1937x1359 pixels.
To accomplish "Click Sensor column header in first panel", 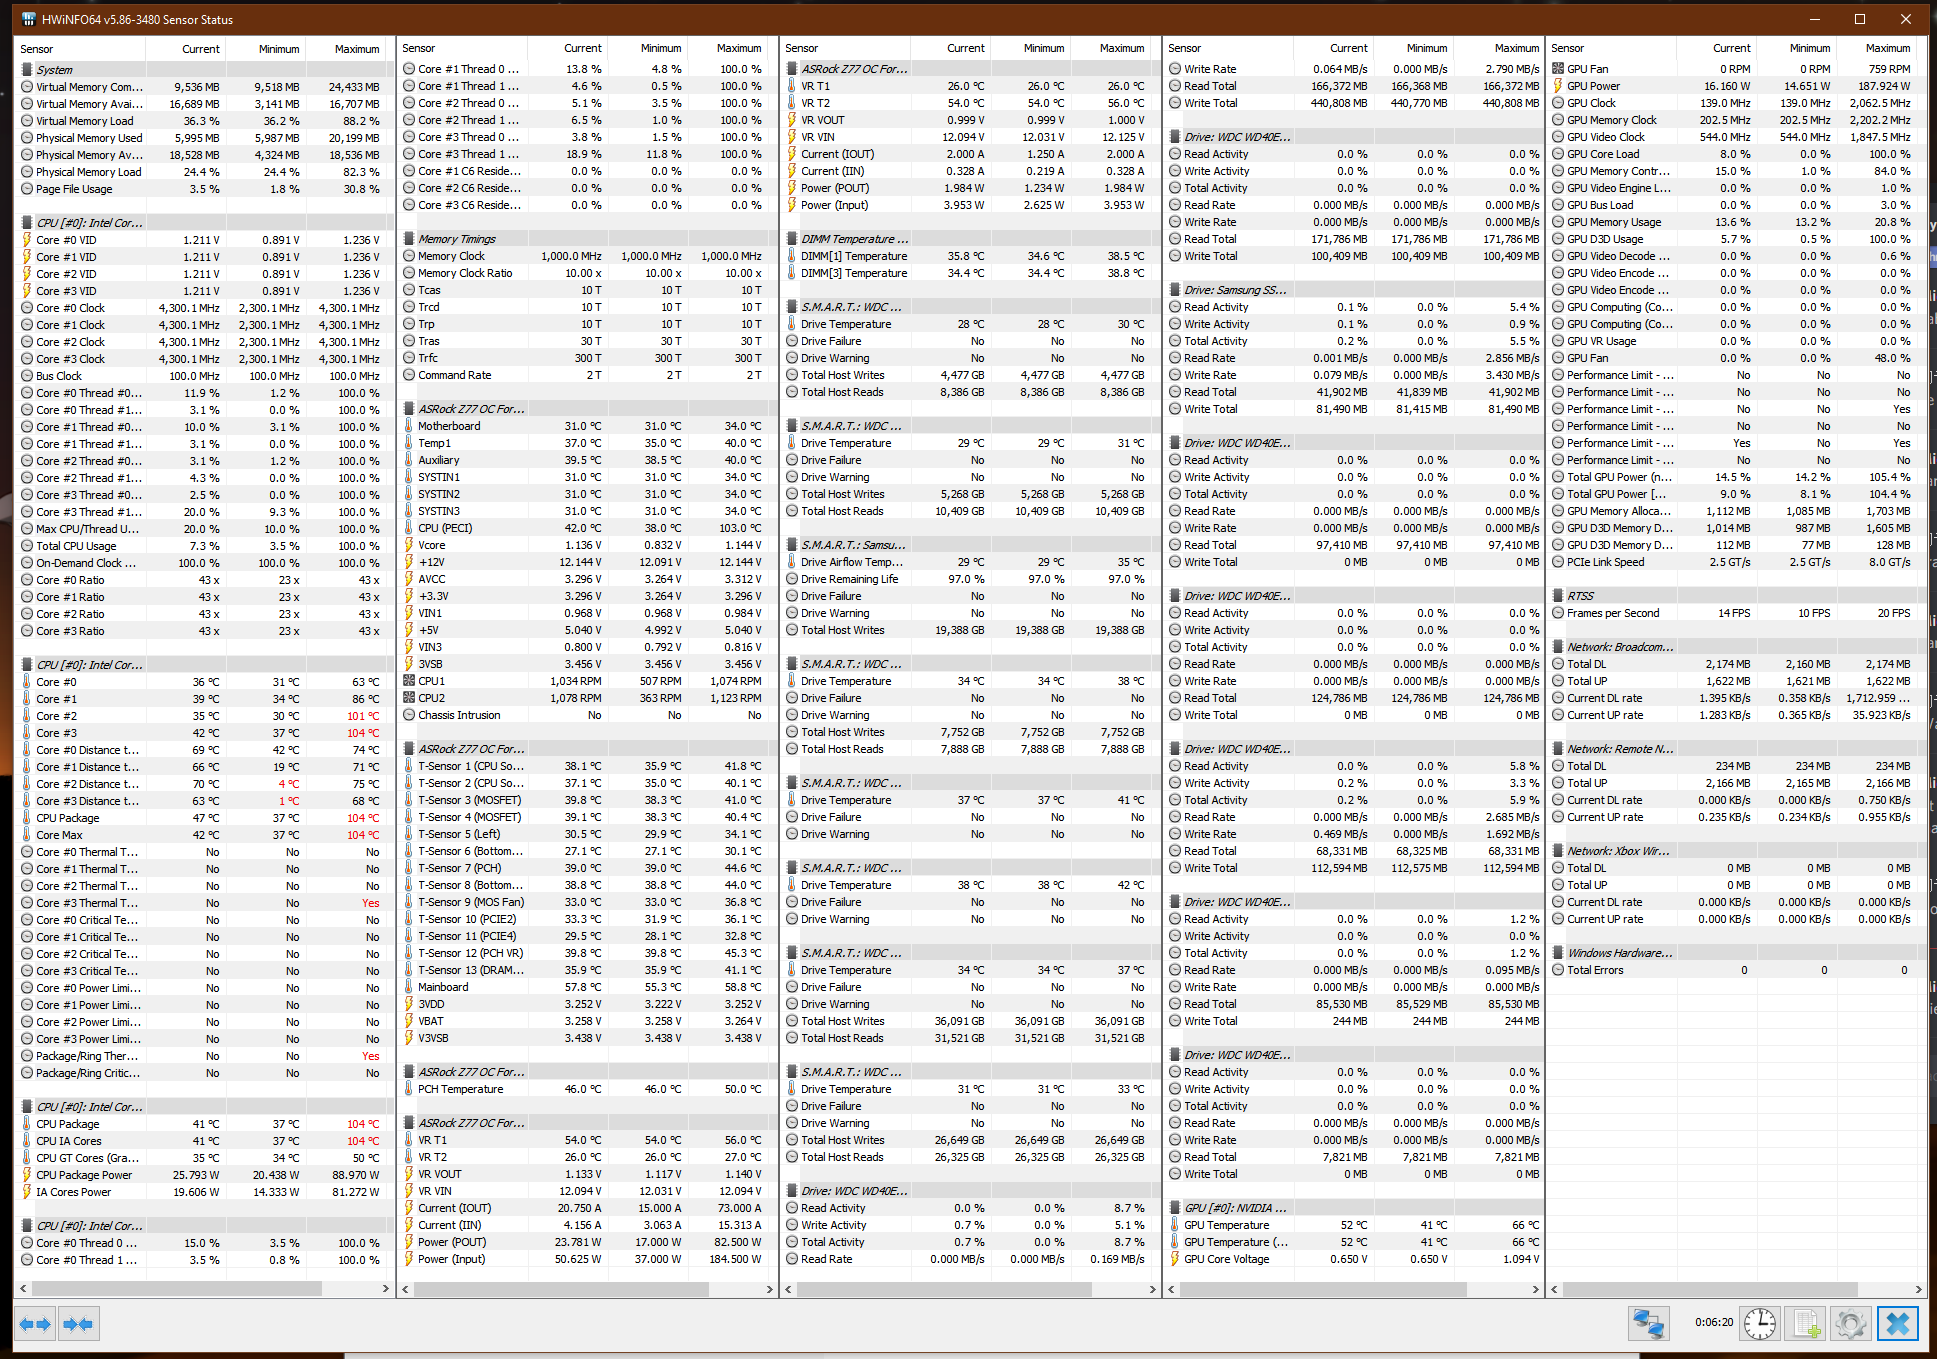I will [37, 49].
